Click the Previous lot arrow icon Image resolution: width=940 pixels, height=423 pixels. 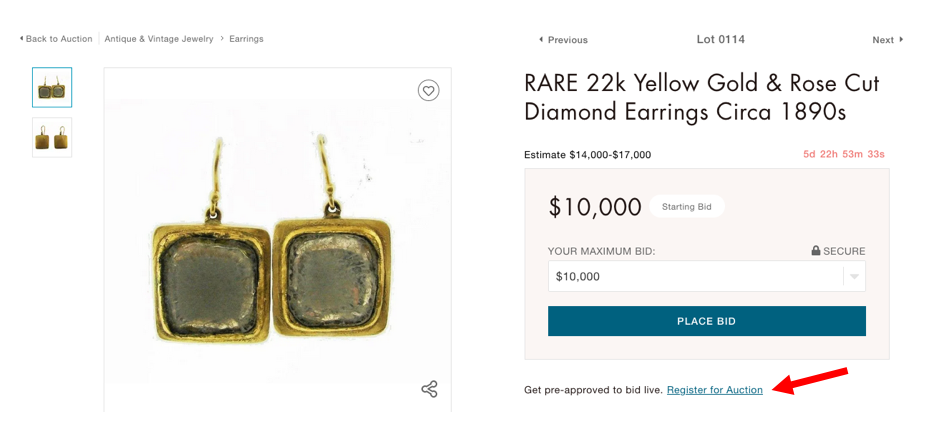coord(541,40)
